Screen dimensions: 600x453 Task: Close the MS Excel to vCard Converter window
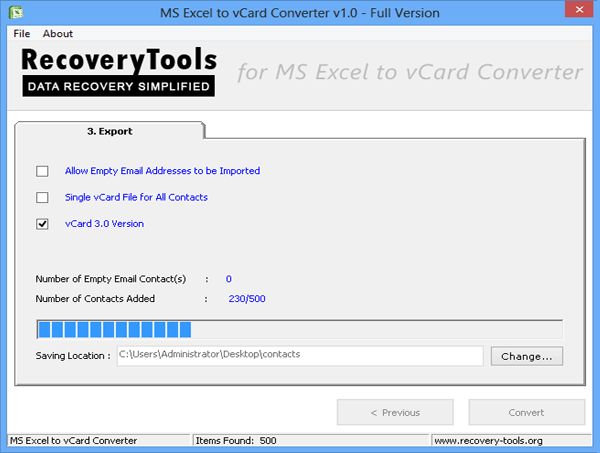click(x=579, y=9)
